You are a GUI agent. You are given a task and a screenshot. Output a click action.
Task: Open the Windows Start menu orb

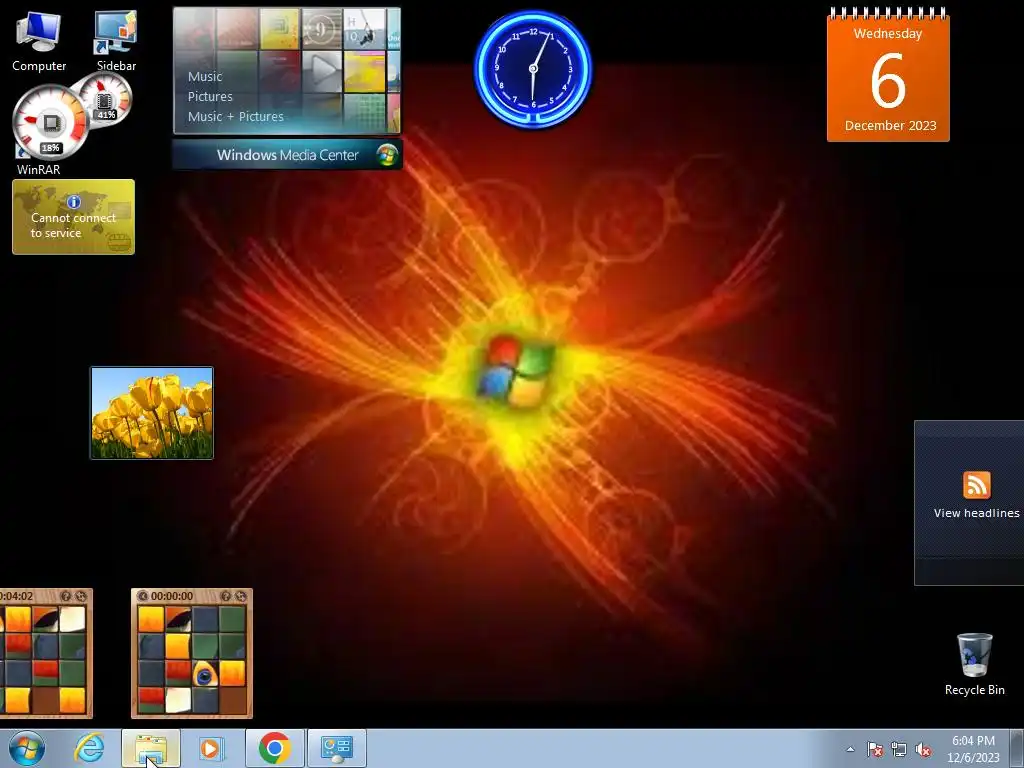(x=26, y=748)
